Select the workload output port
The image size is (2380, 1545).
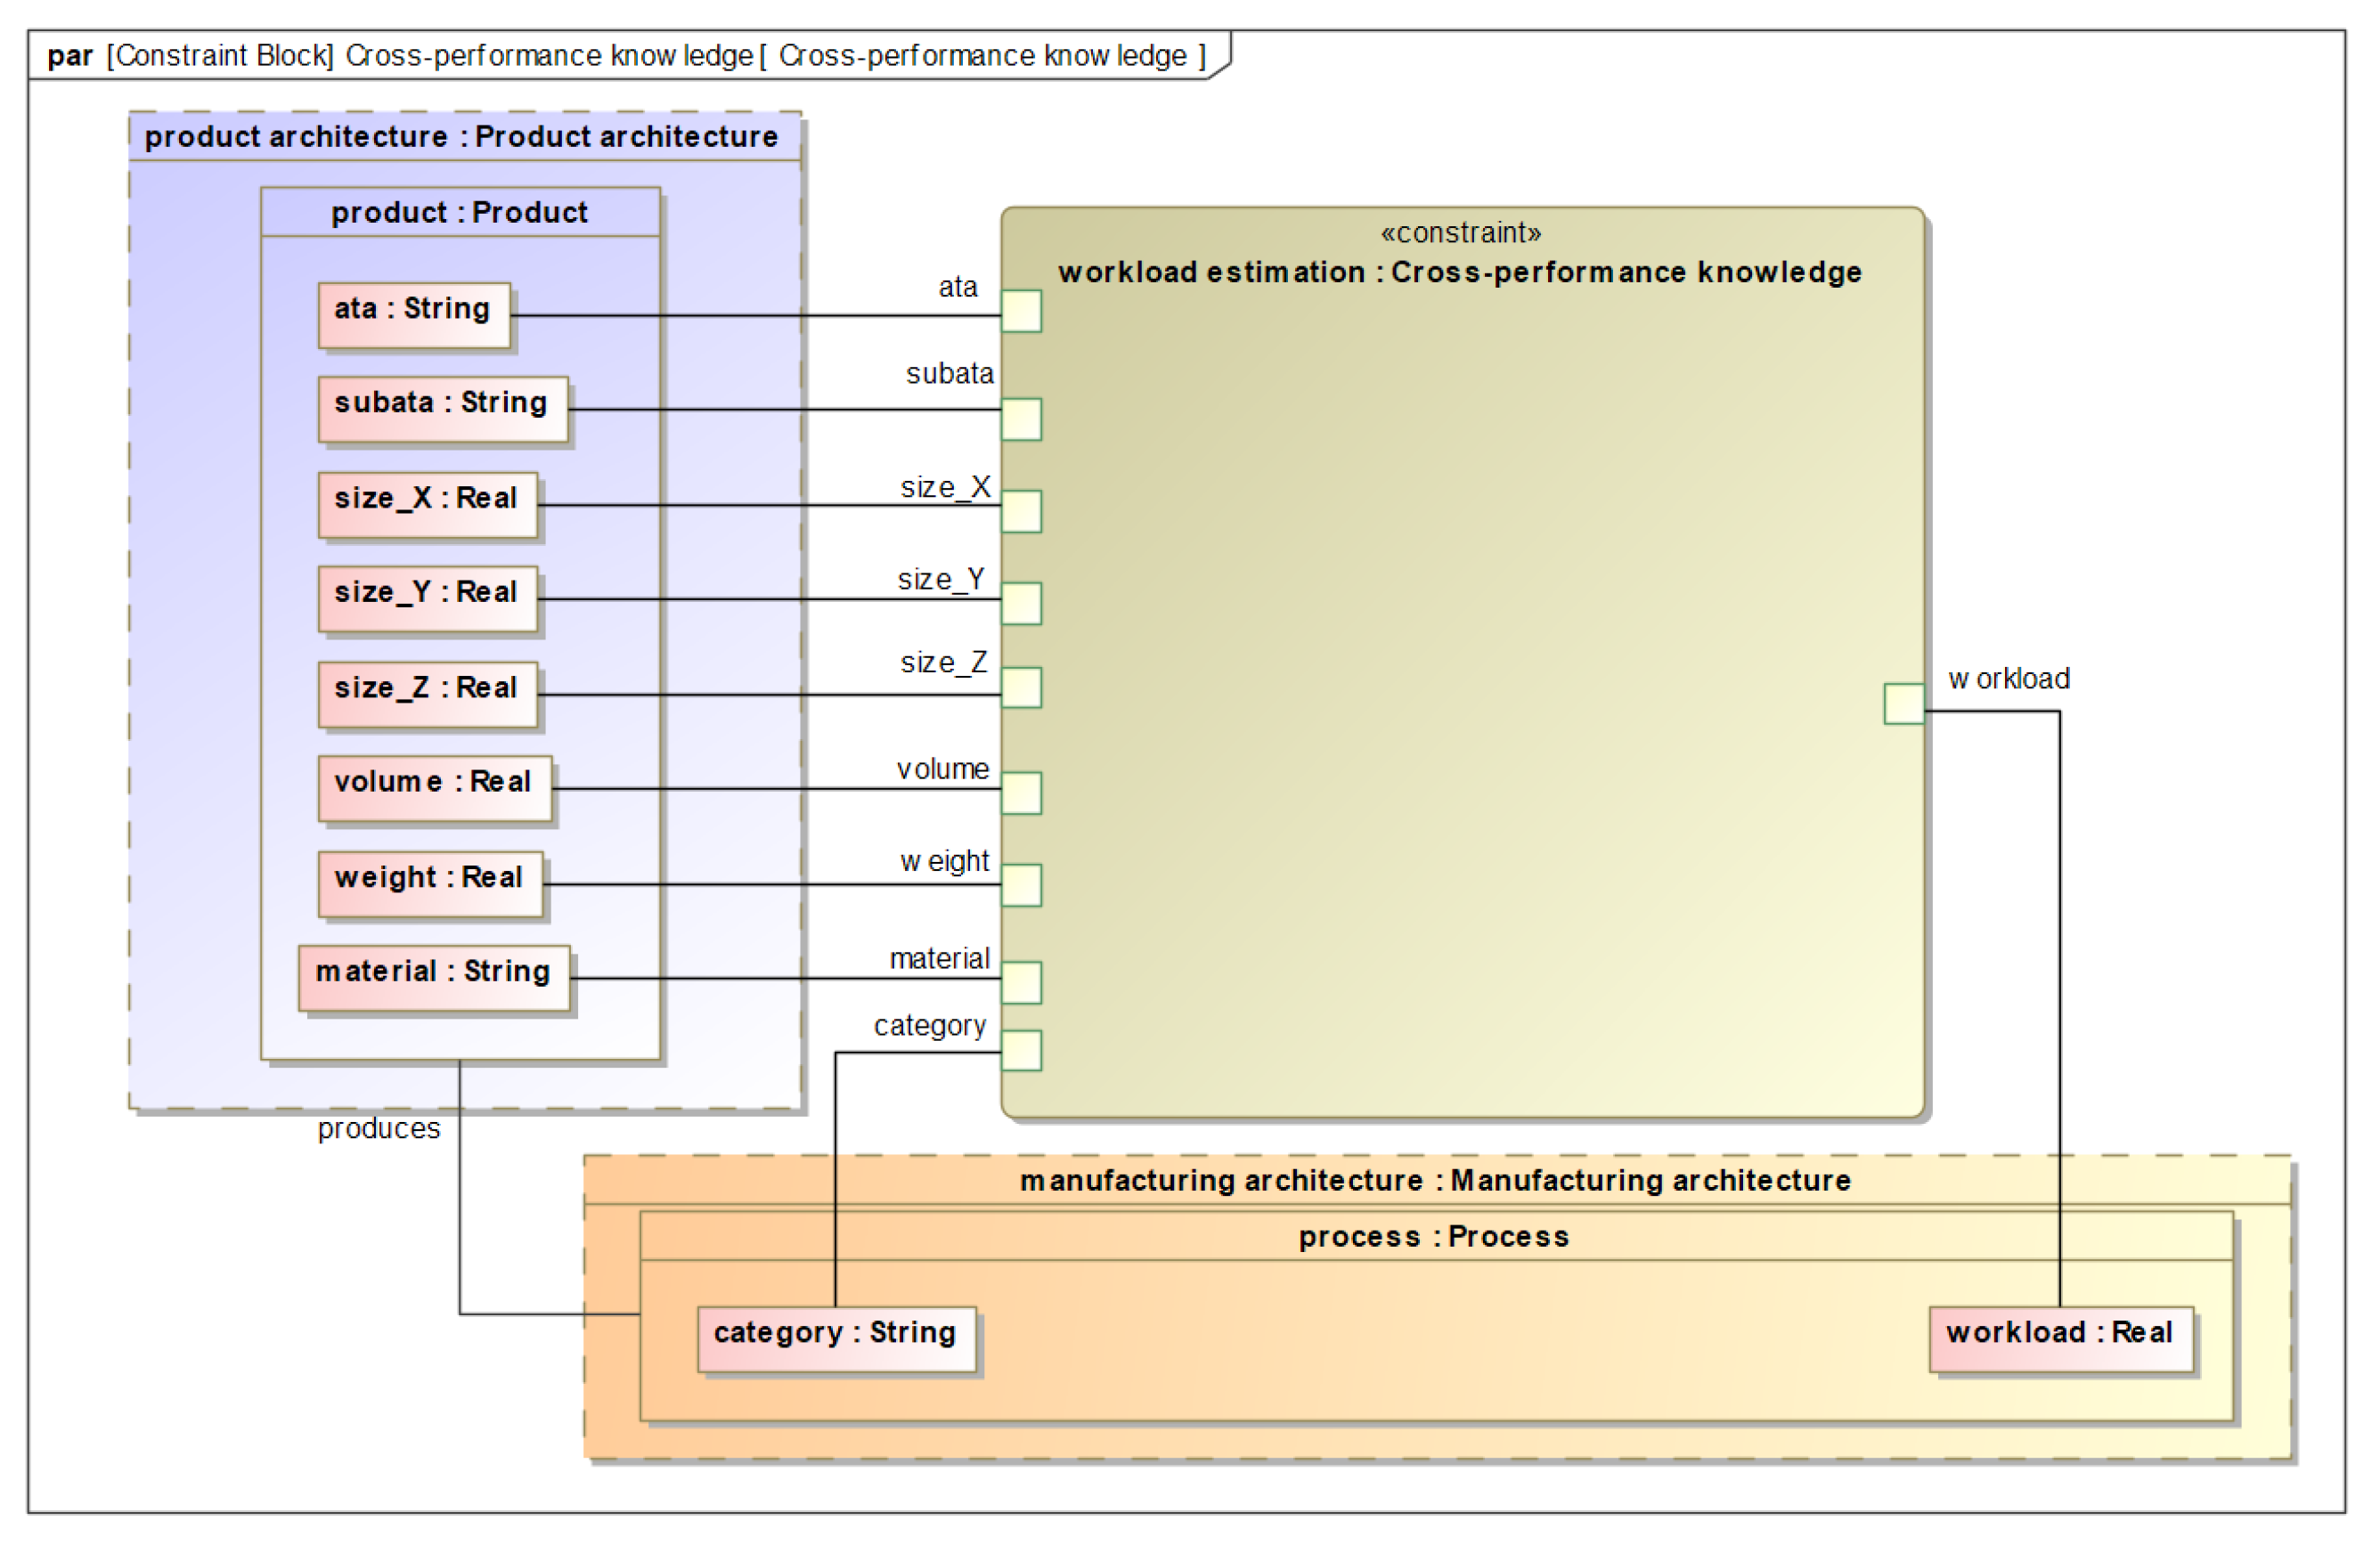point(1903,703)
